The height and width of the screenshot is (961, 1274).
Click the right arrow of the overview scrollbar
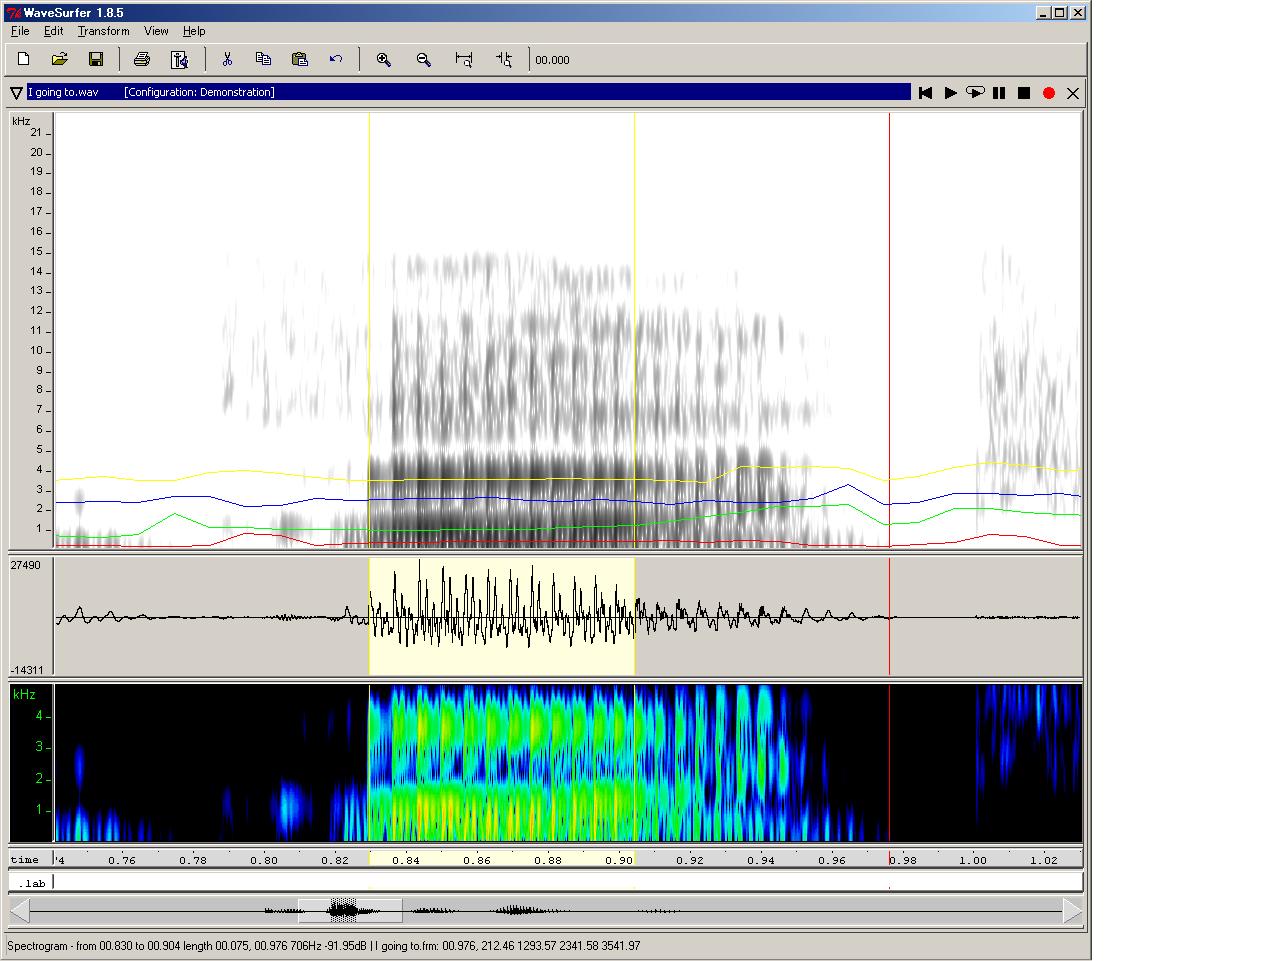click(x=1072, y=911)
